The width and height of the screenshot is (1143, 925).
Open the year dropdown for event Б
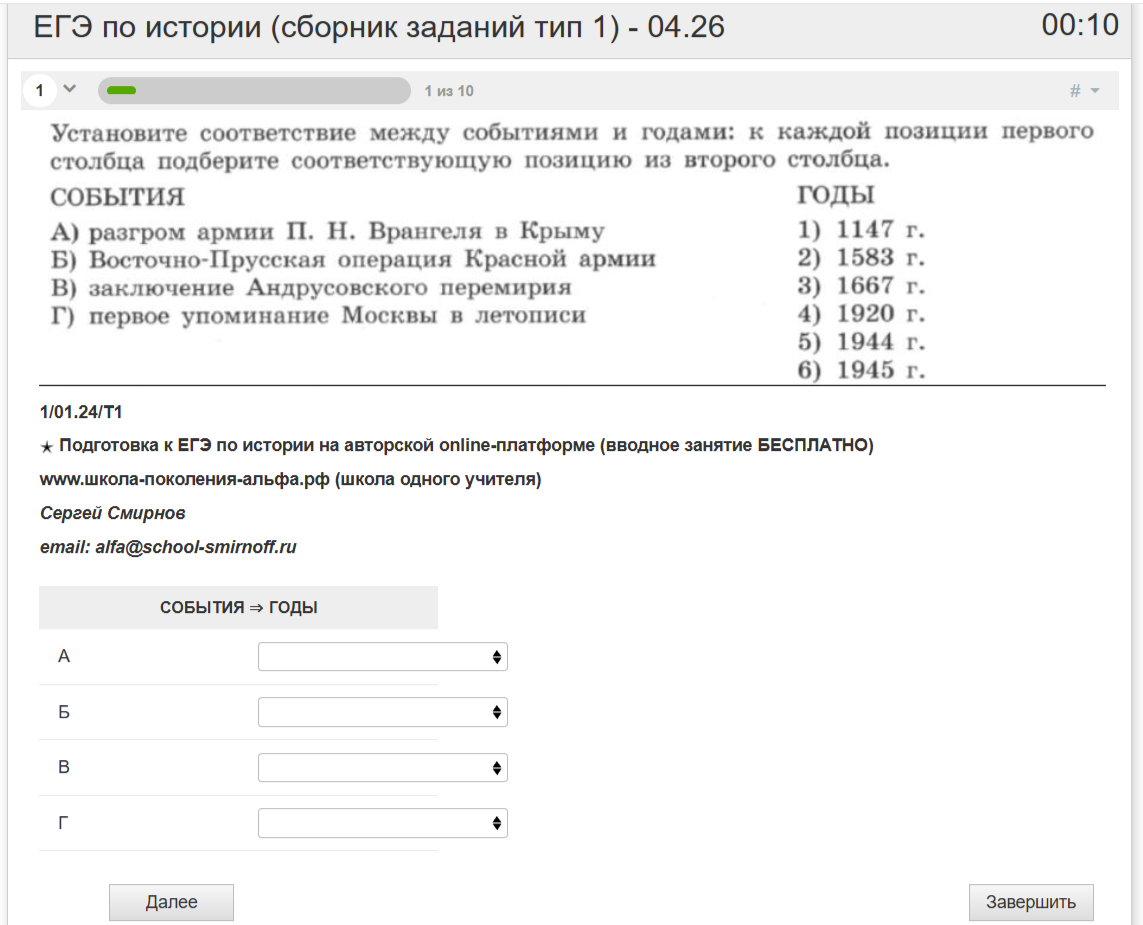(382, 712)
